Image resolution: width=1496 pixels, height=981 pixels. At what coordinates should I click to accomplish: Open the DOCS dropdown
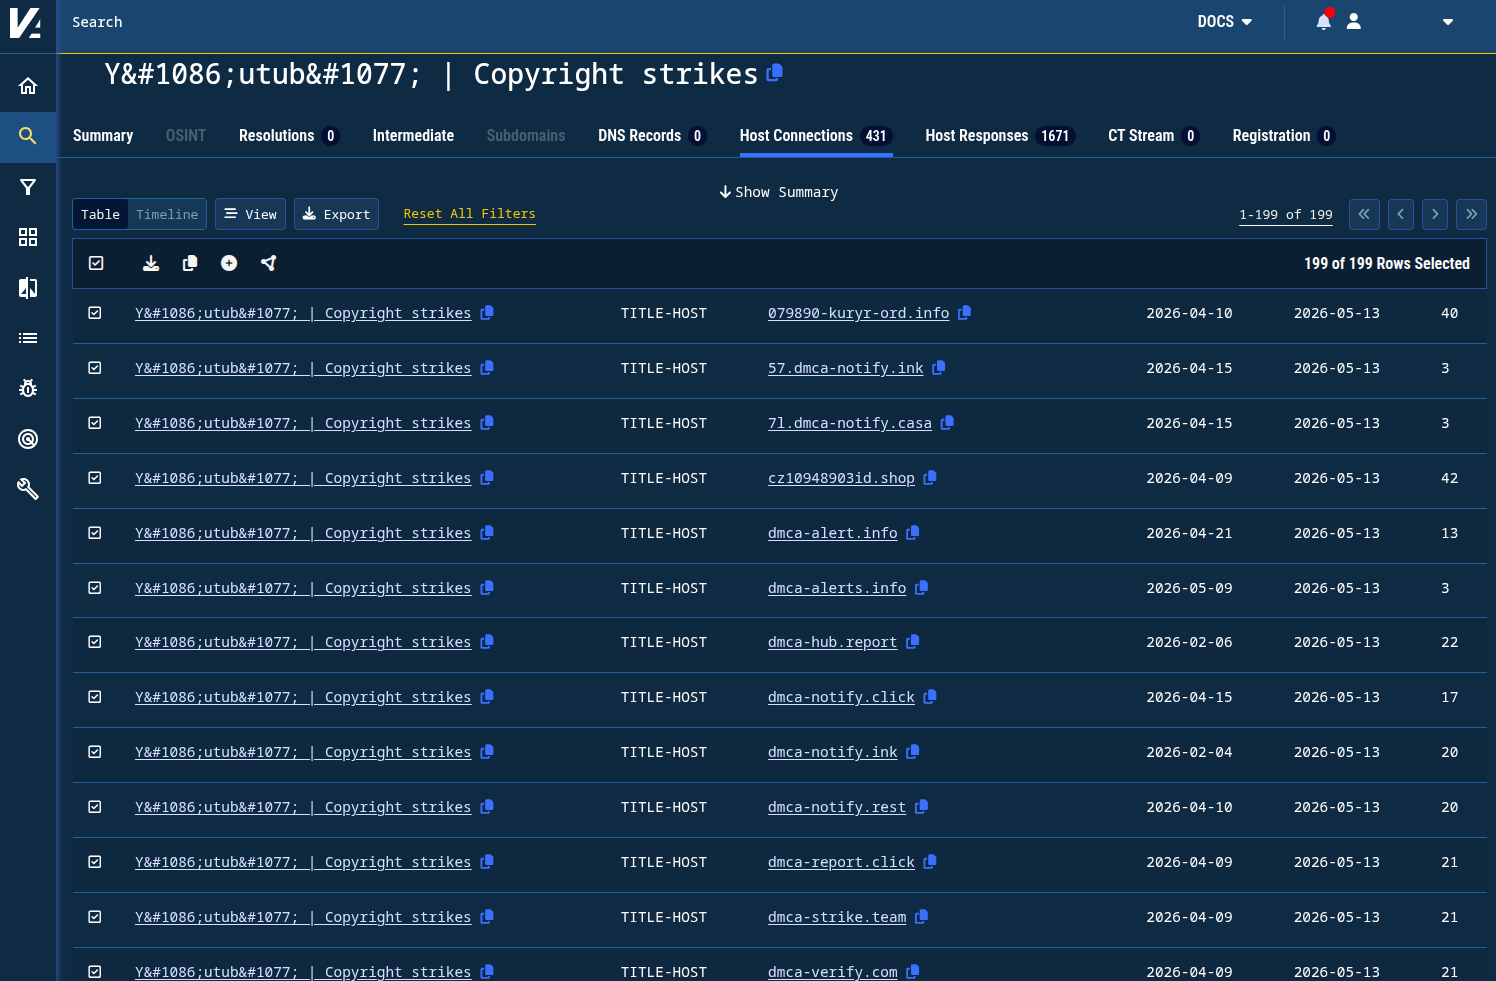click(1225, 21)
